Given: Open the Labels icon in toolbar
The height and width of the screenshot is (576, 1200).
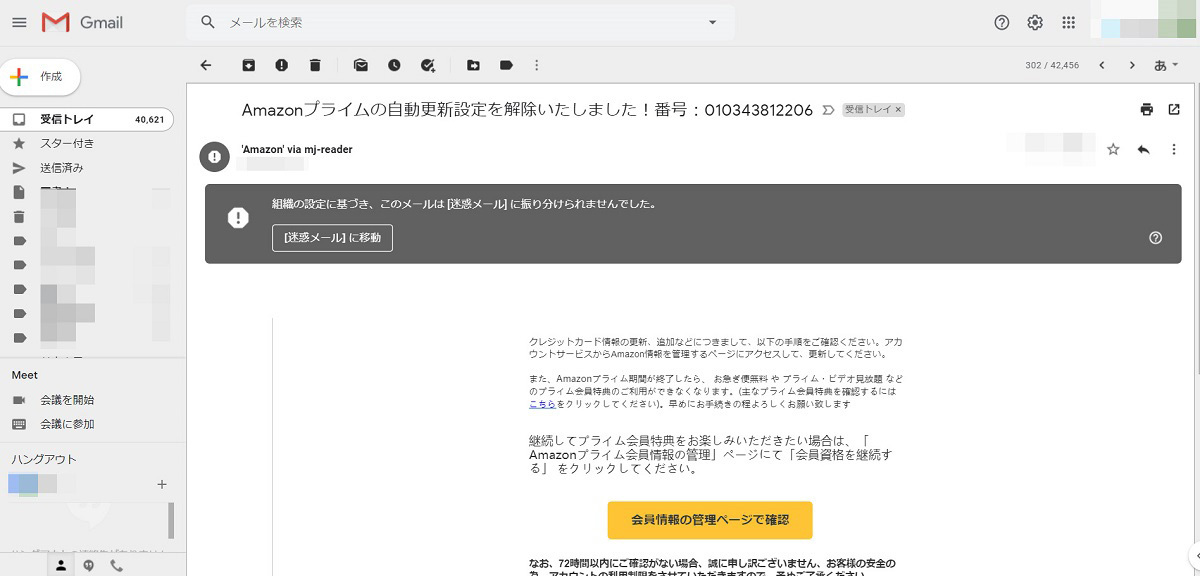Looking at the screenshot, I should (506, 65).
